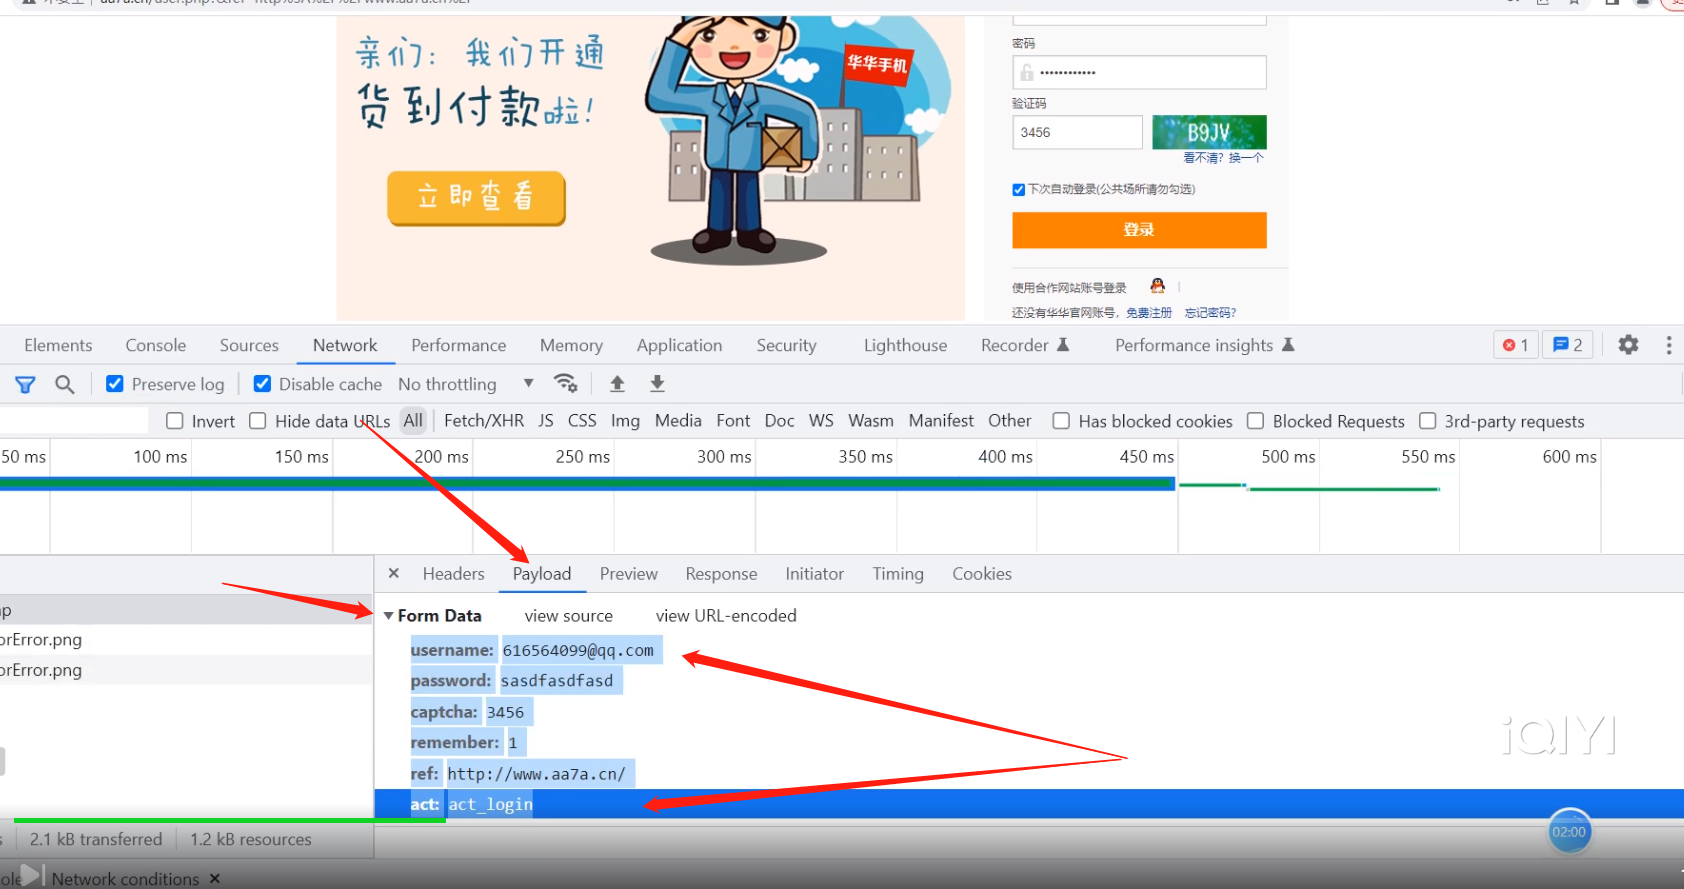Filter requests by JS type
The image size is (1684, 889).
546,421
